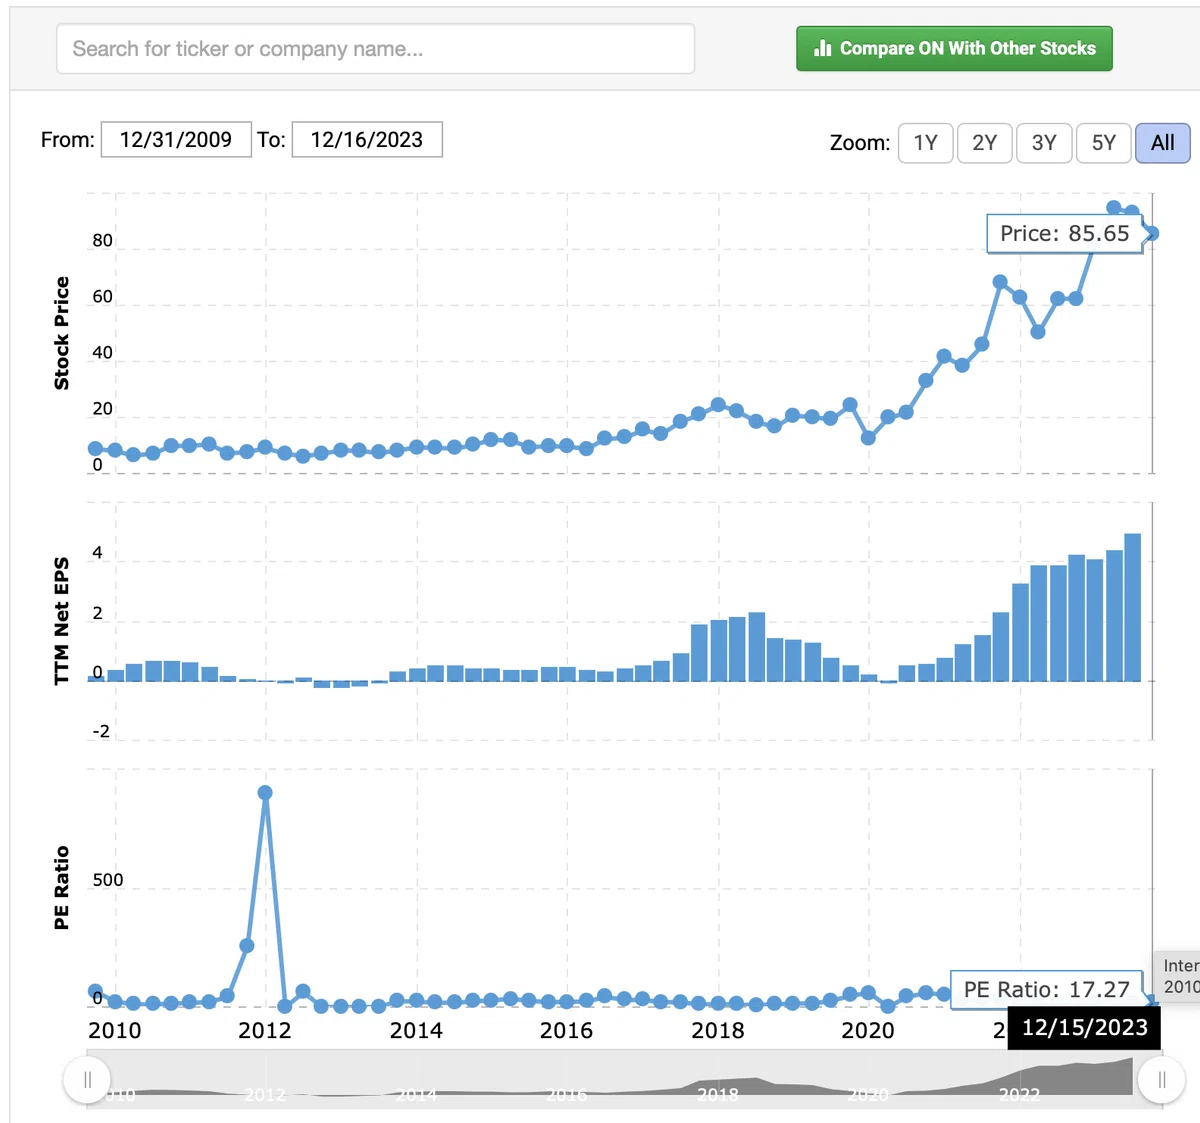Select the right range handle of navigator
Screen dimensions: 1200x1123
tap(1161, 1080)
